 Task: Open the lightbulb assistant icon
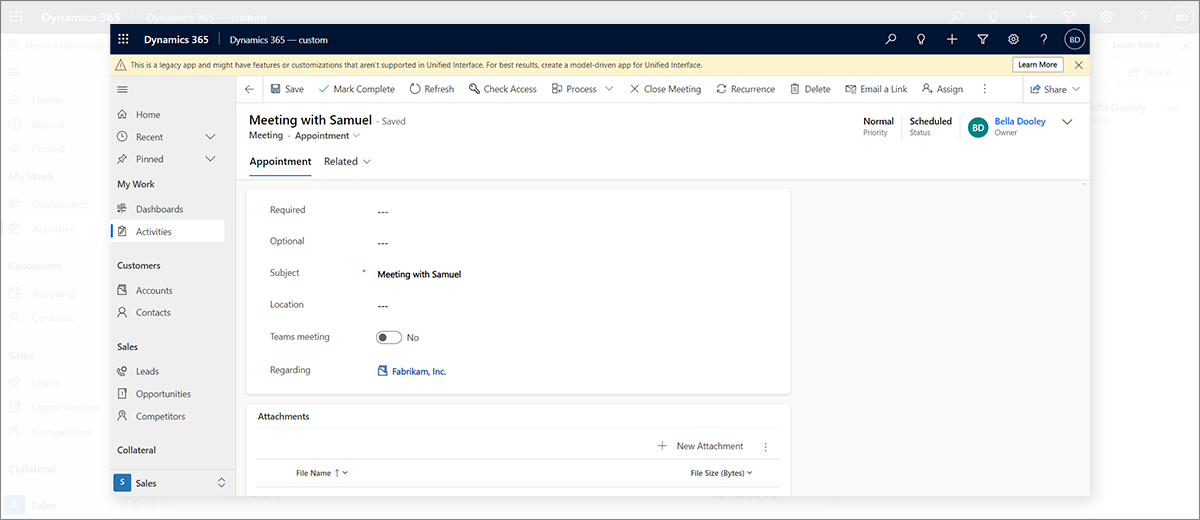pyautogui.click(x=921, y=40)
